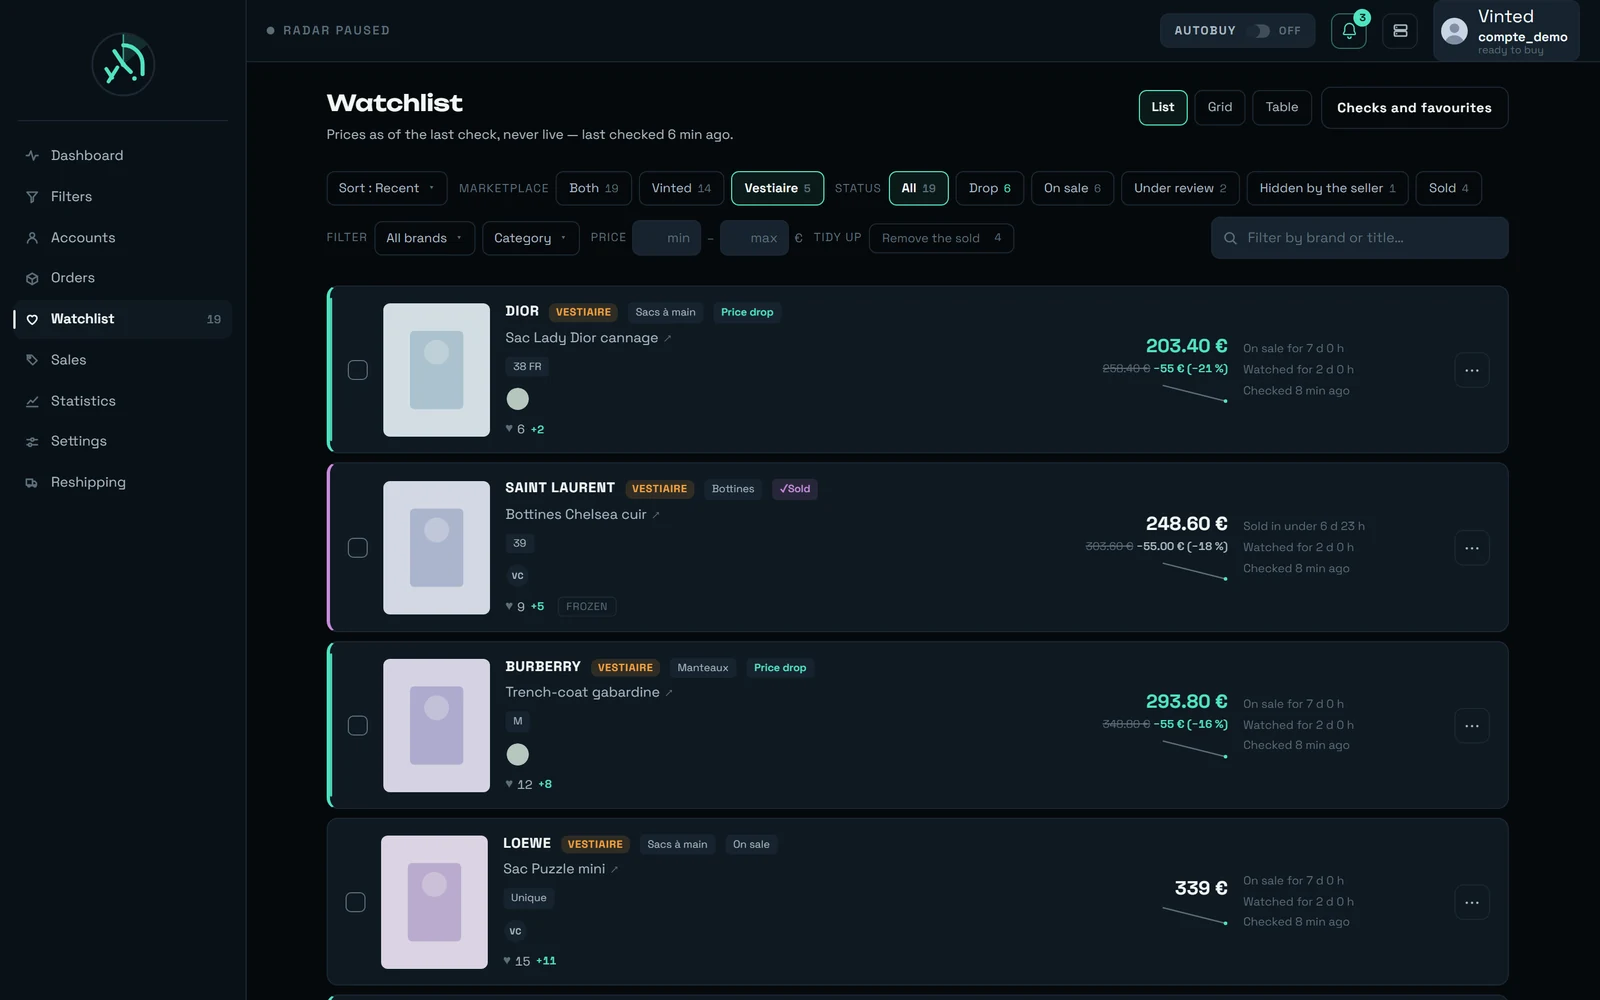
Task: Open the Sales page link
Action: tap(123, 360)
